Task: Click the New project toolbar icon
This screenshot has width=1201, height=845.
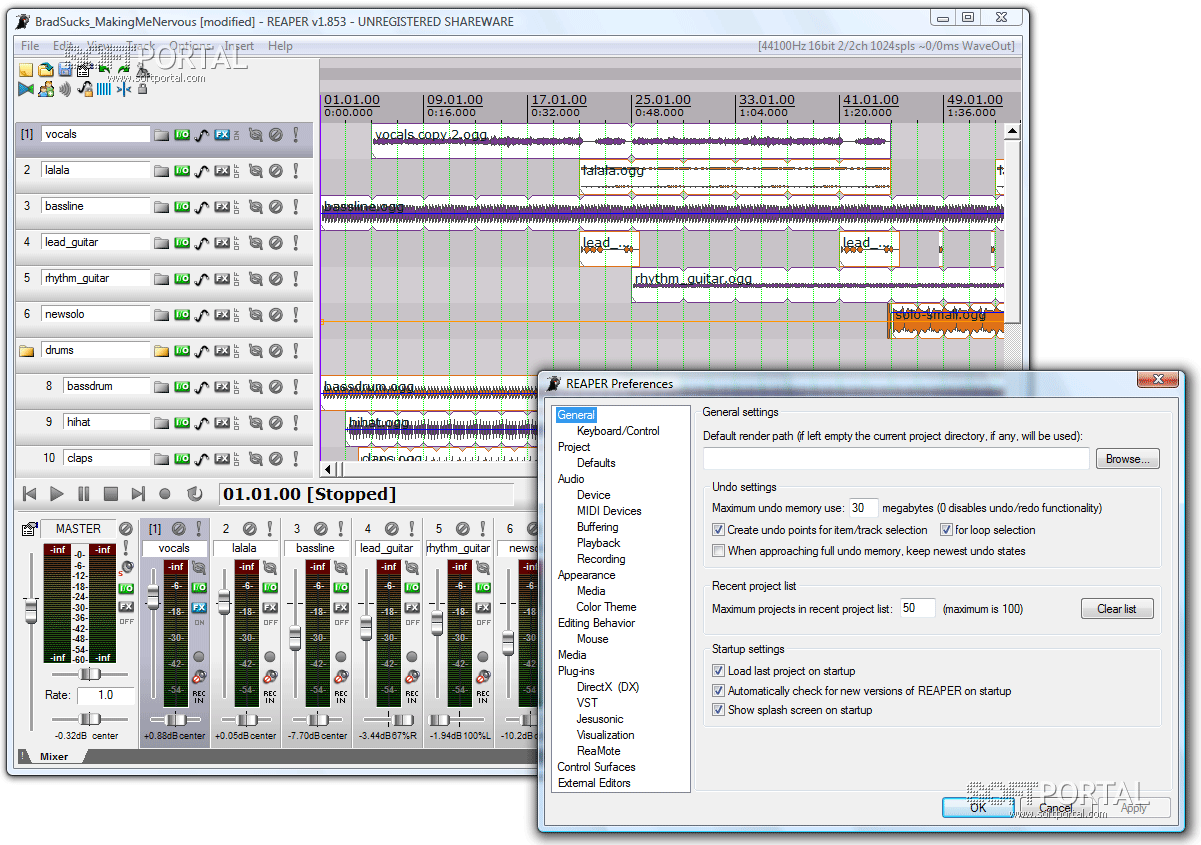Action: point(26,70)
